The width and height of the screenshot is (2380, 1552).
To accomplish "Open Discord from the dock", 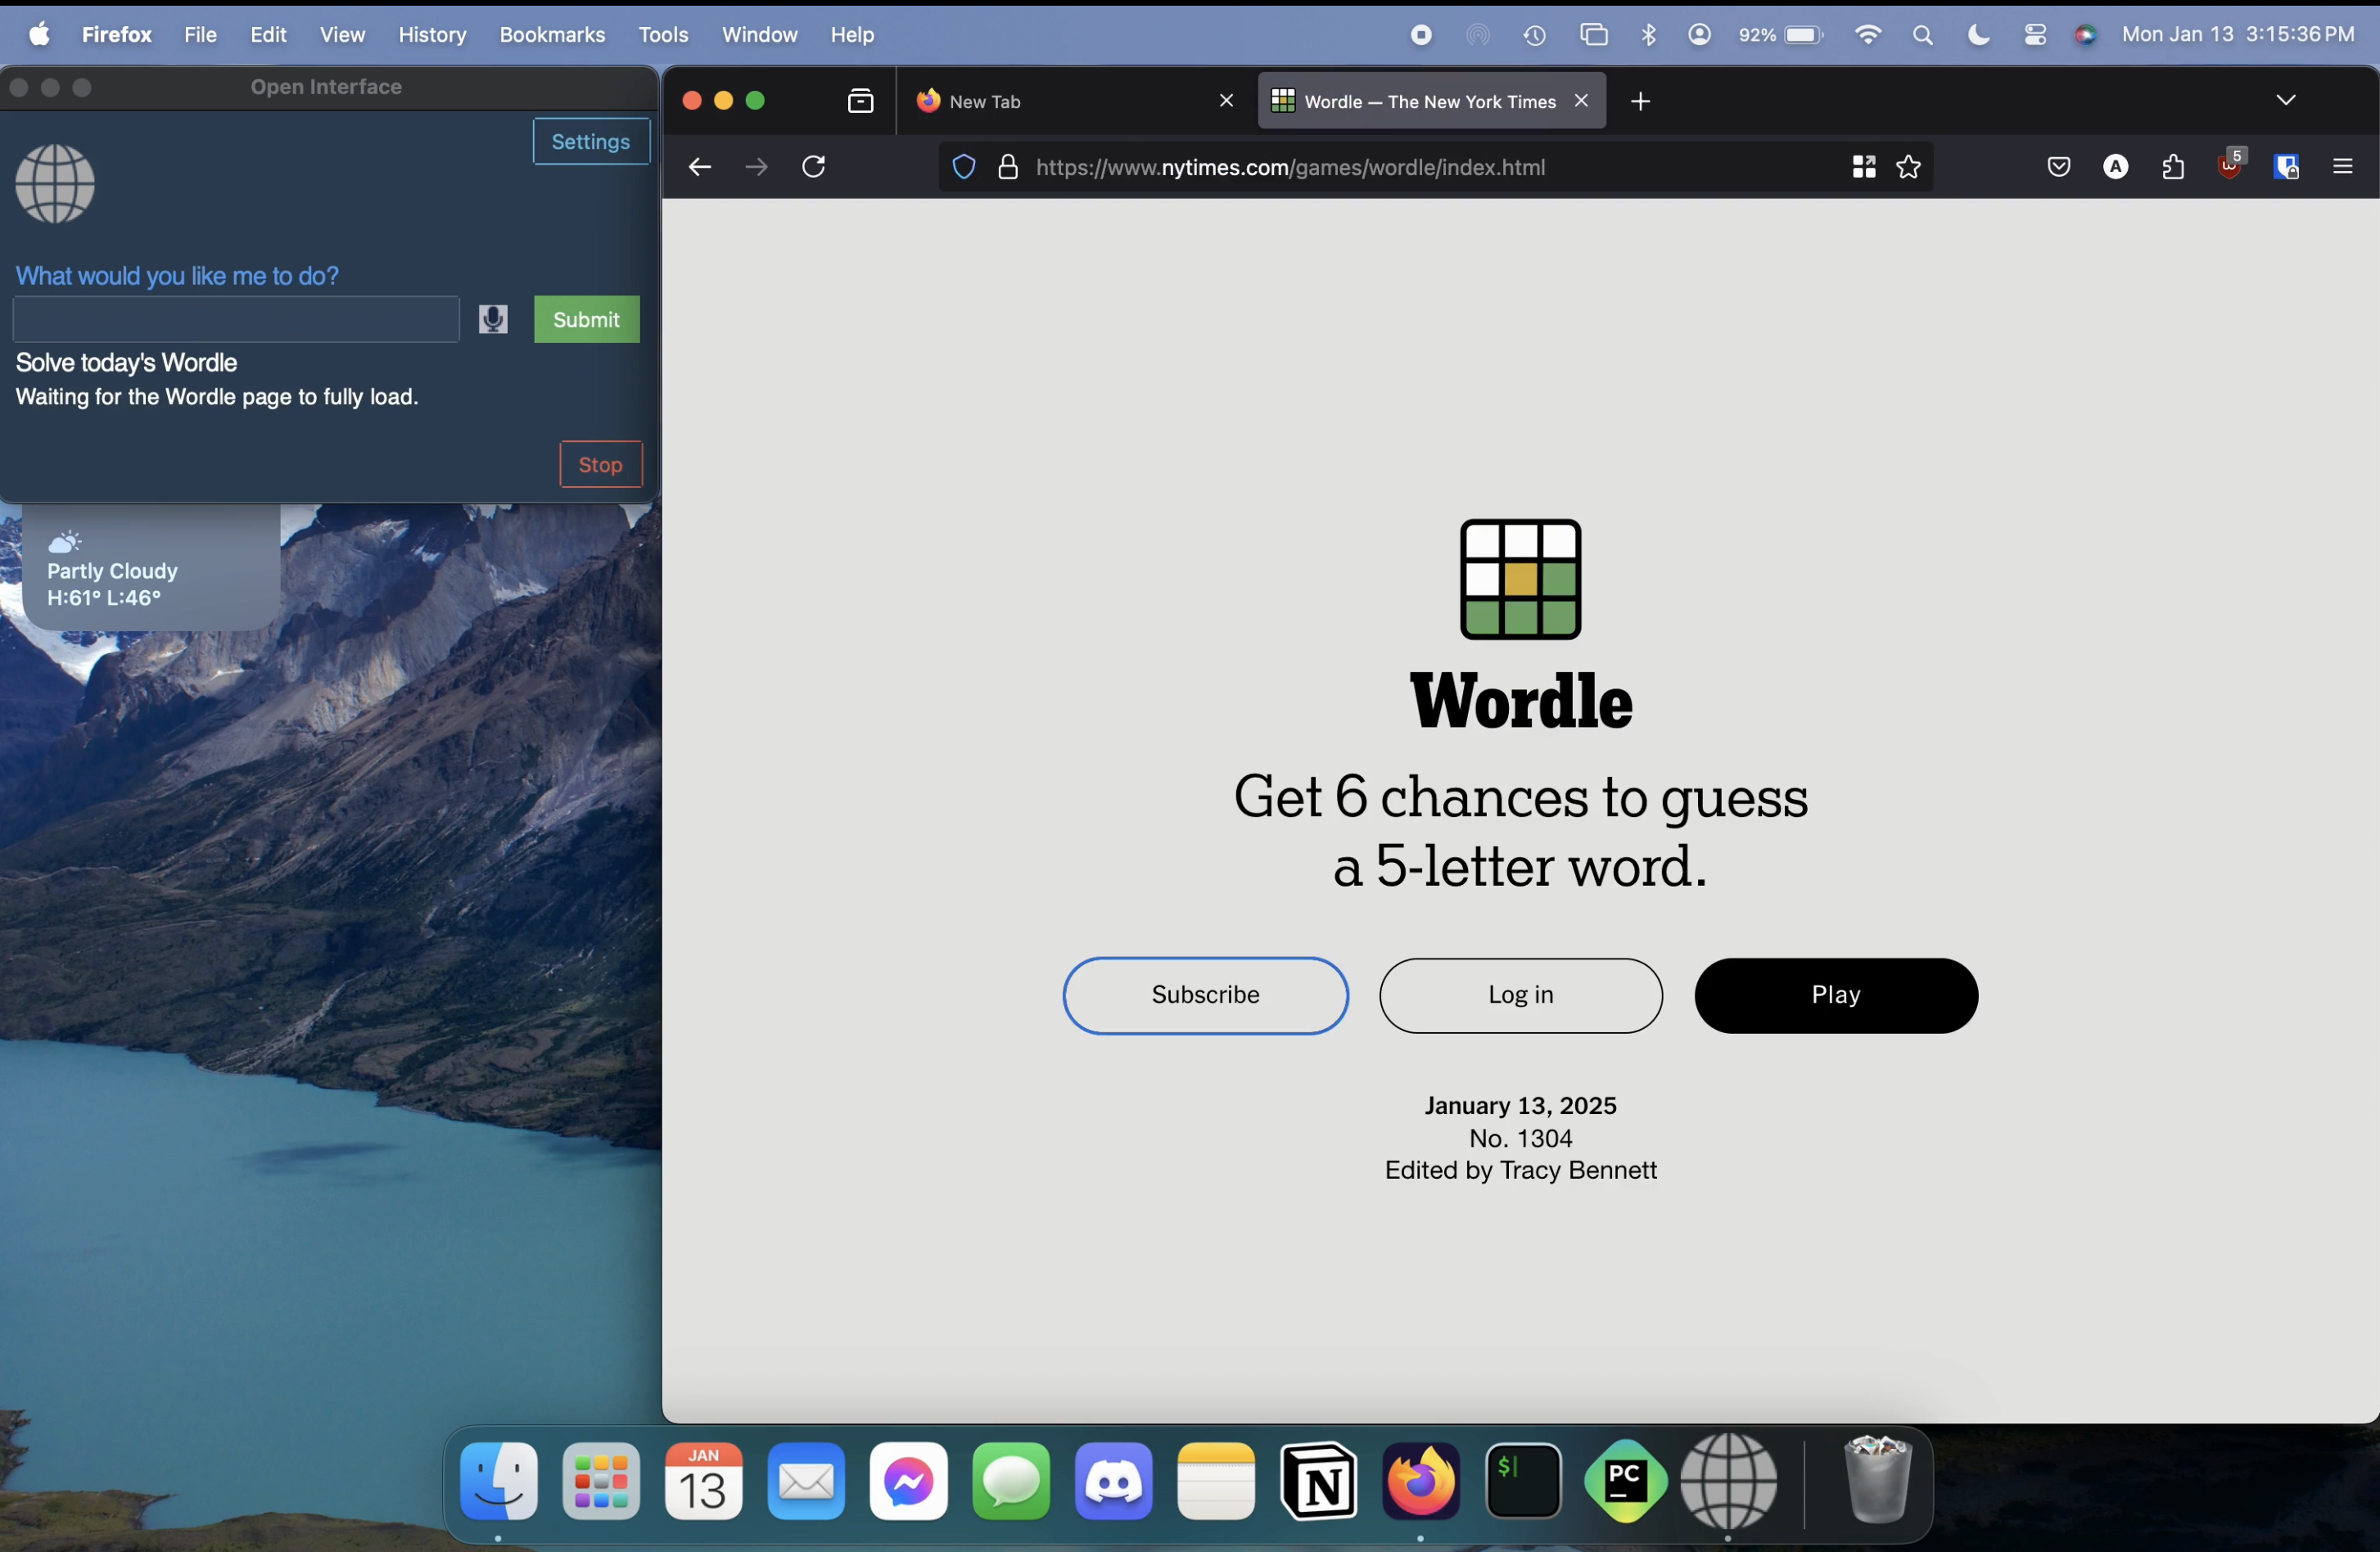I will click(1113, 1482).
